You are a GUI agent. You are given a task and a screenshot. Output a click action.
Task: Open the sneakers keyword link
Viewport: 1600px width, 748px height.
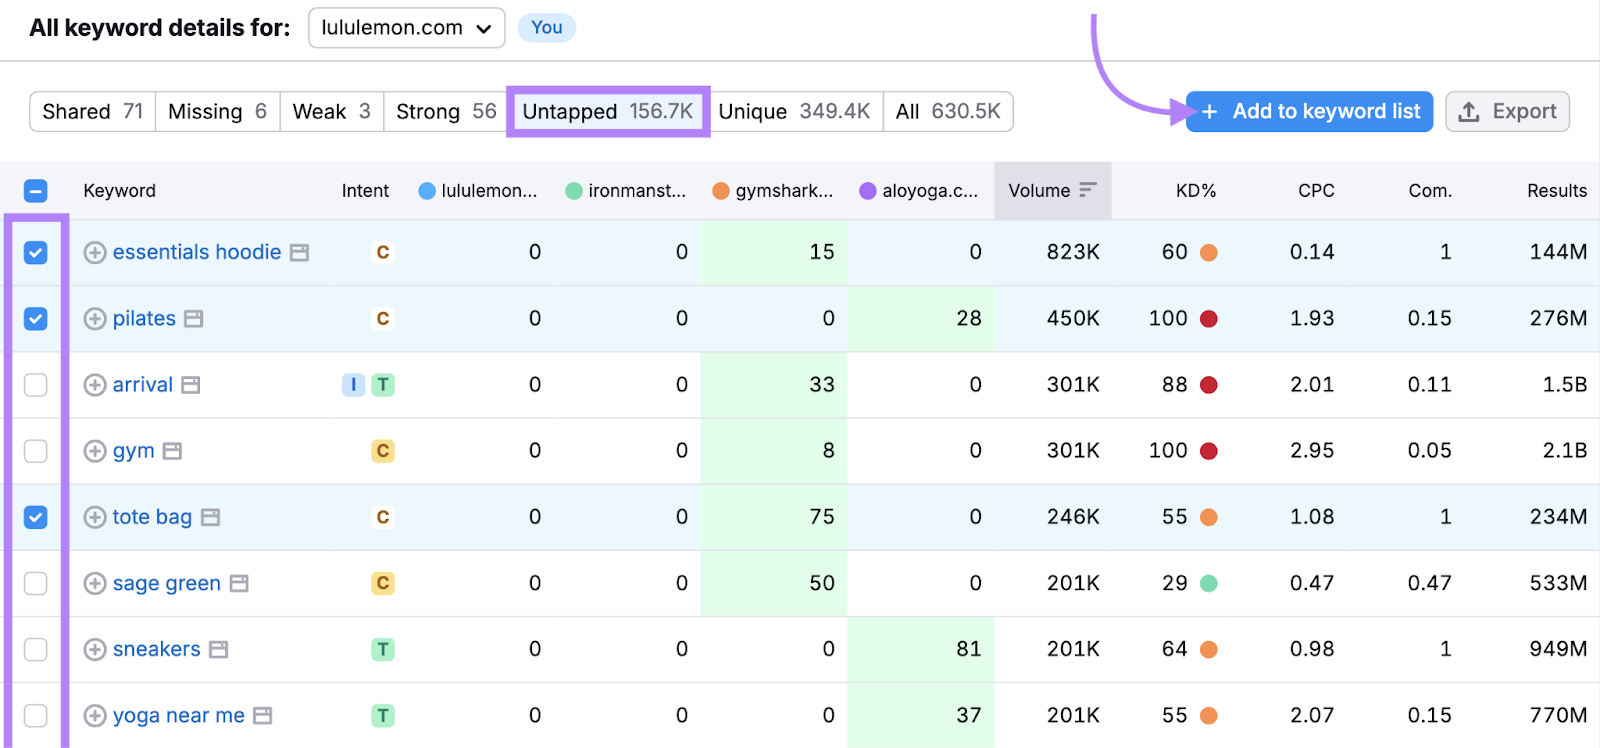pyautogui.click(x=157, y=649)
